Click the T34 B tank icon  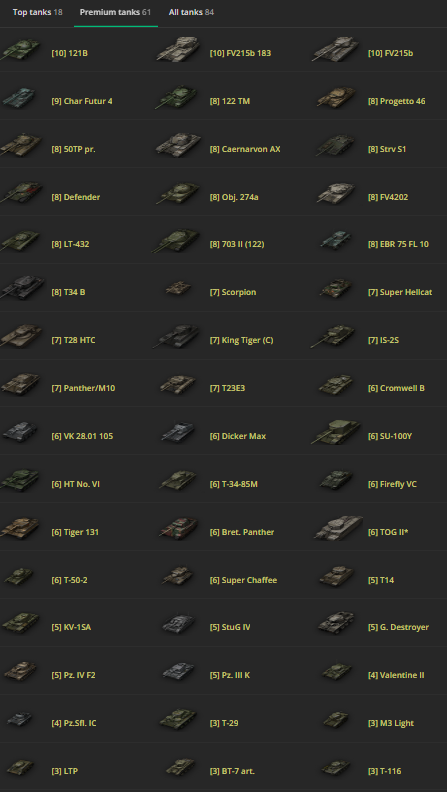[x=22, y=288]
